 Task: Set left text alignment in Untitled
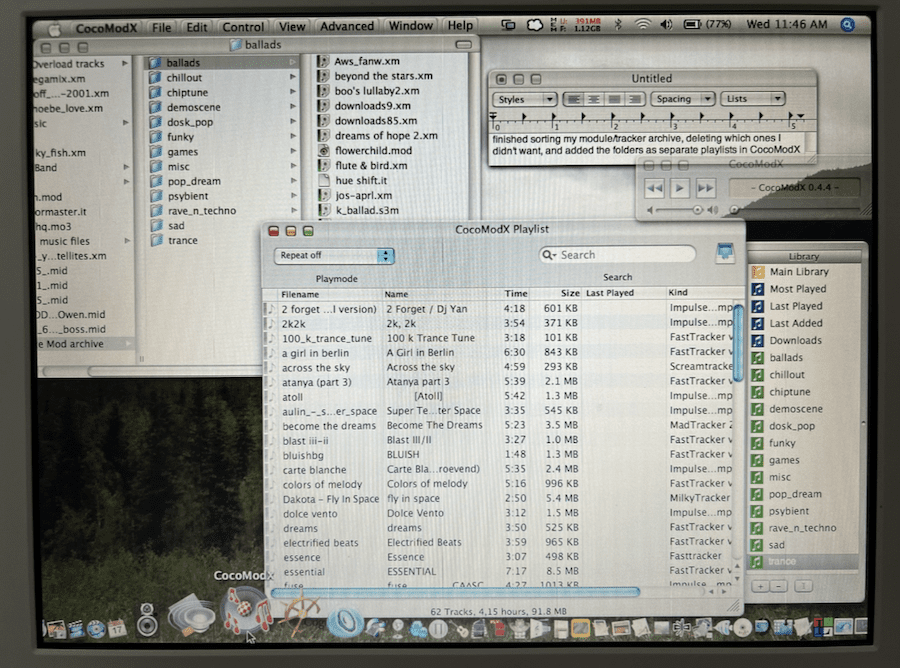point(573,99)
